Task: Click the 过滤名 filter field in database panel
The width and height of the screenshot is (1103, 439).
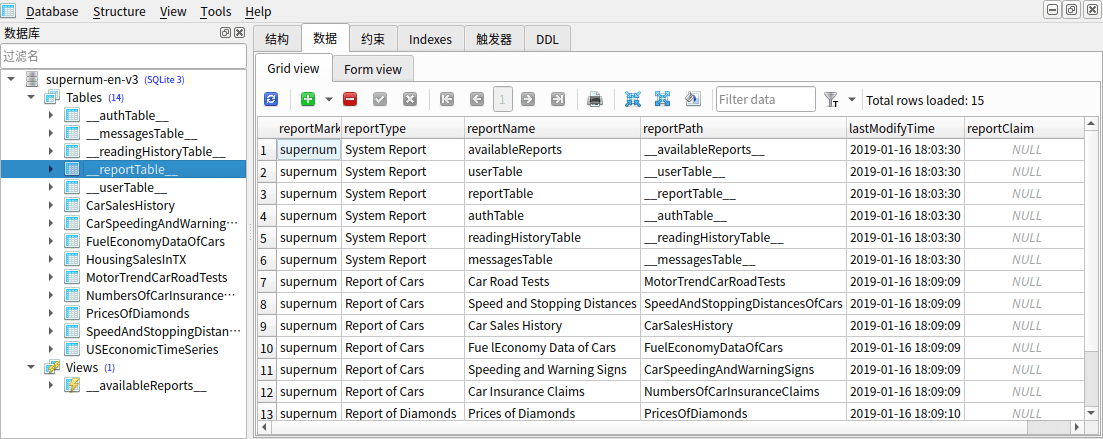Action: (x=123, y=56)
